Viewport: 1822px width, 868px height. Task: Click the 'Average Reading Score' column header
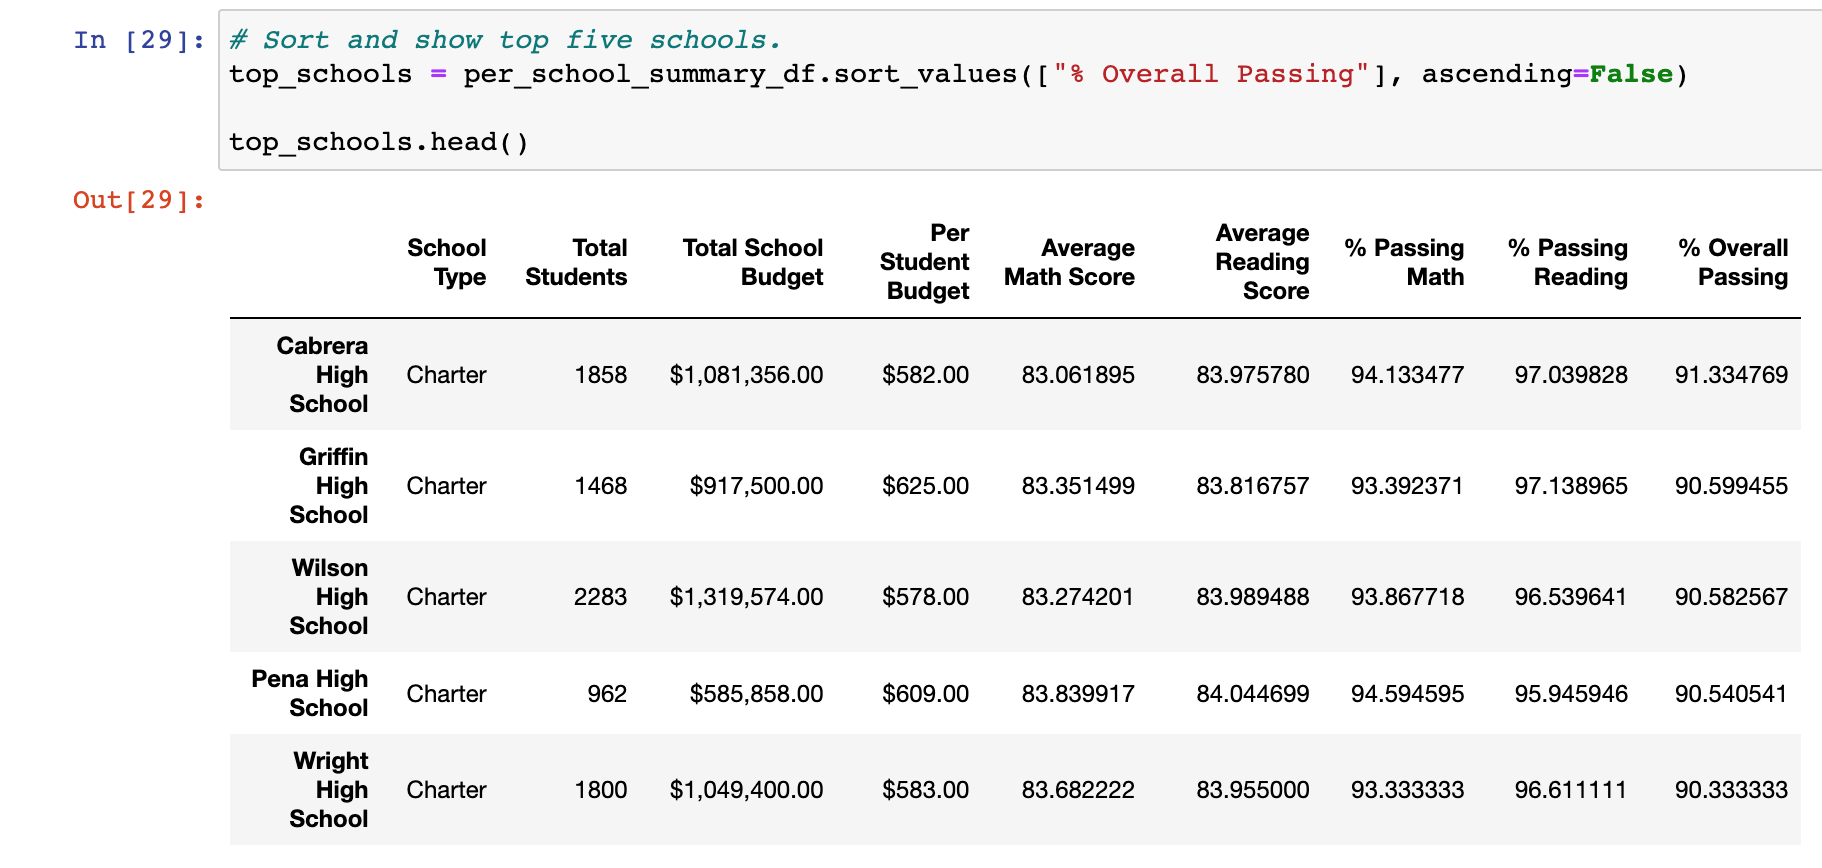pyautogui.click(x=1262, y=262)
